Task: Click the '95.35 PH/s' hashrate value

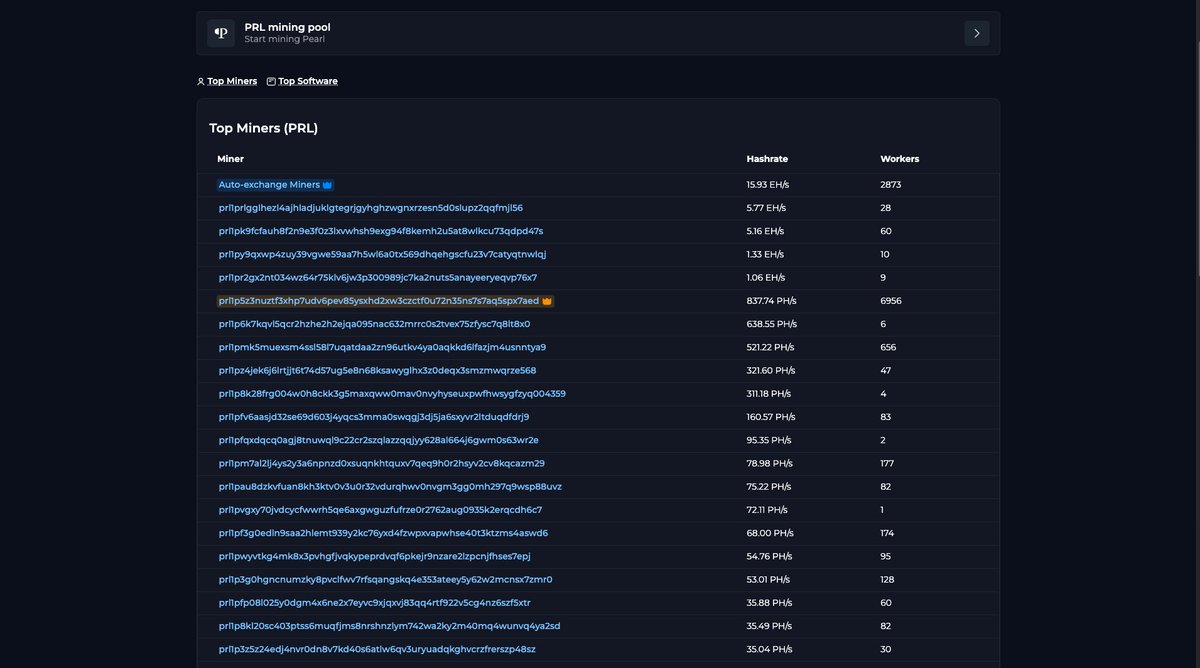Action: pos(769,440)
